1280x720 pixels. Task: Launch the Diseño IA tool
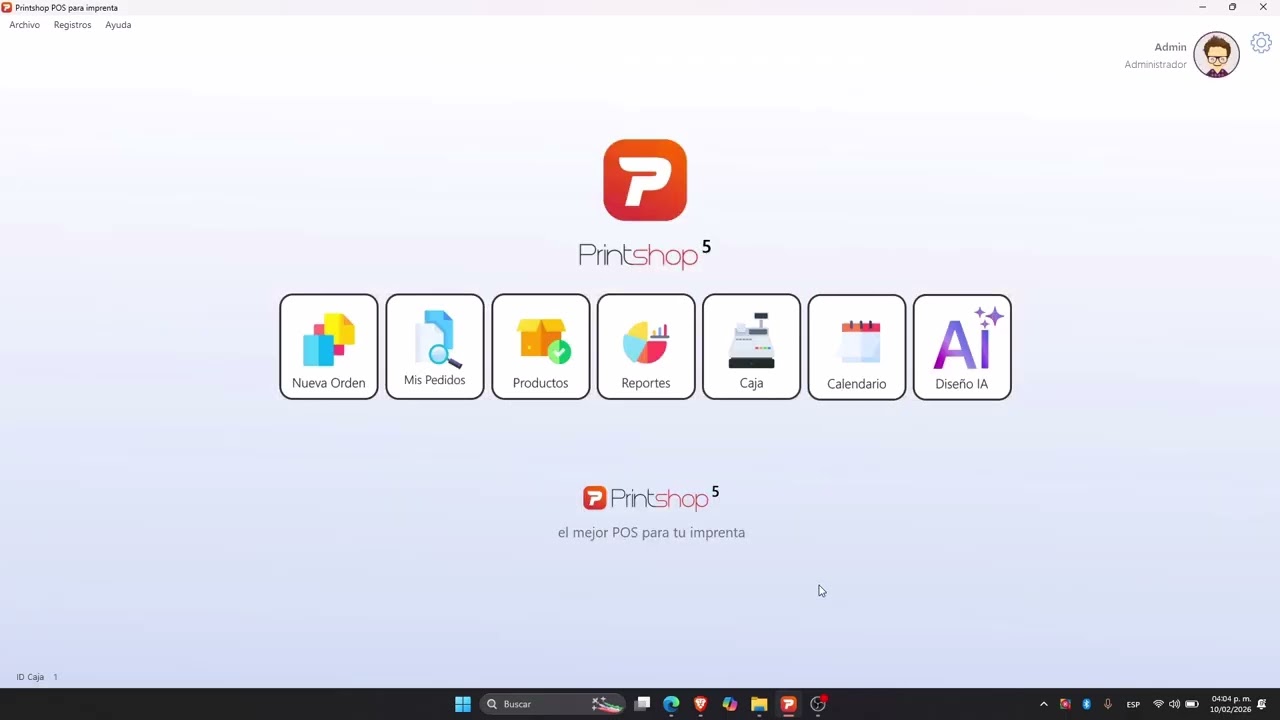coord(962,347)
